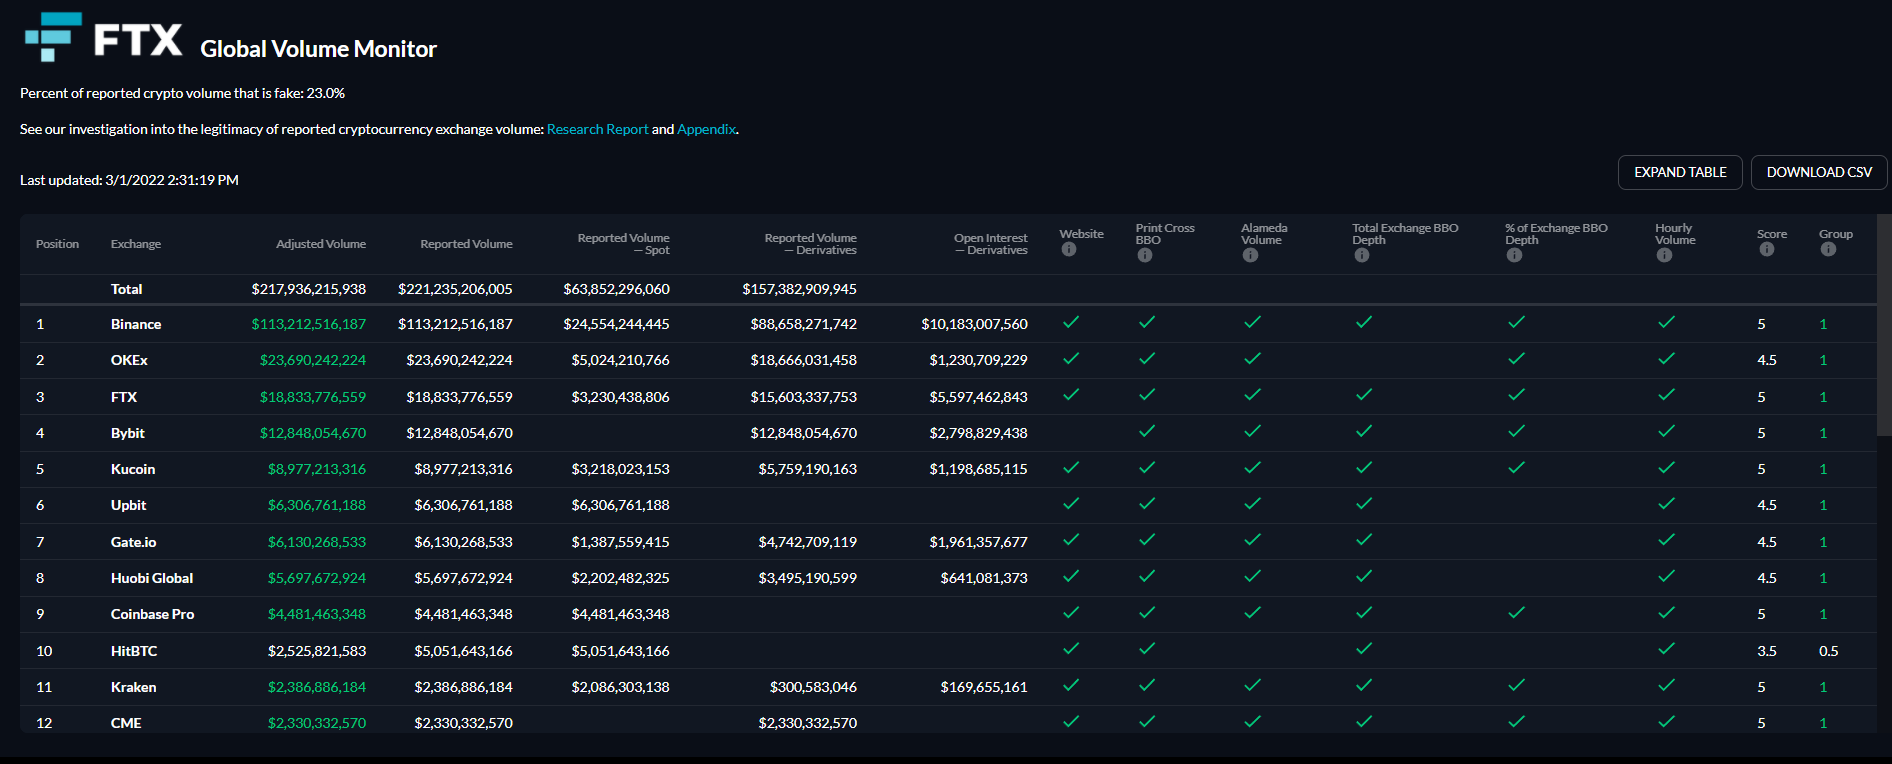Open the Hourly Volume info icon

coord(1664,255)
